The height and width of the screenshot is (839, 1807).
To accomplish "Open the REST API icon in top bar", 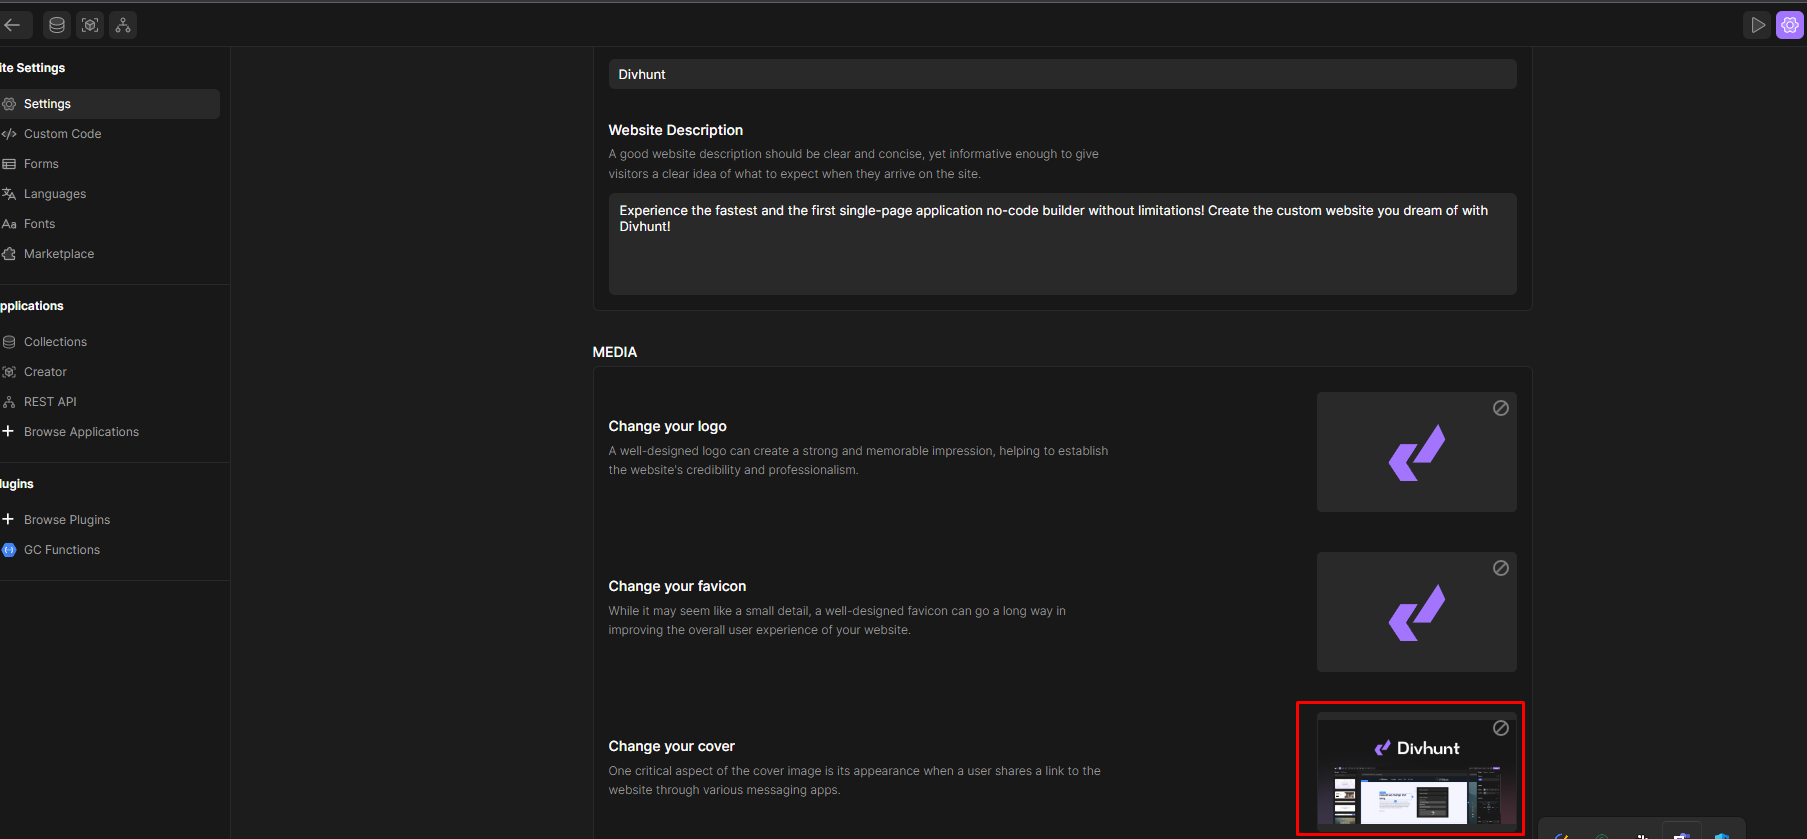I will coord(123,25).
